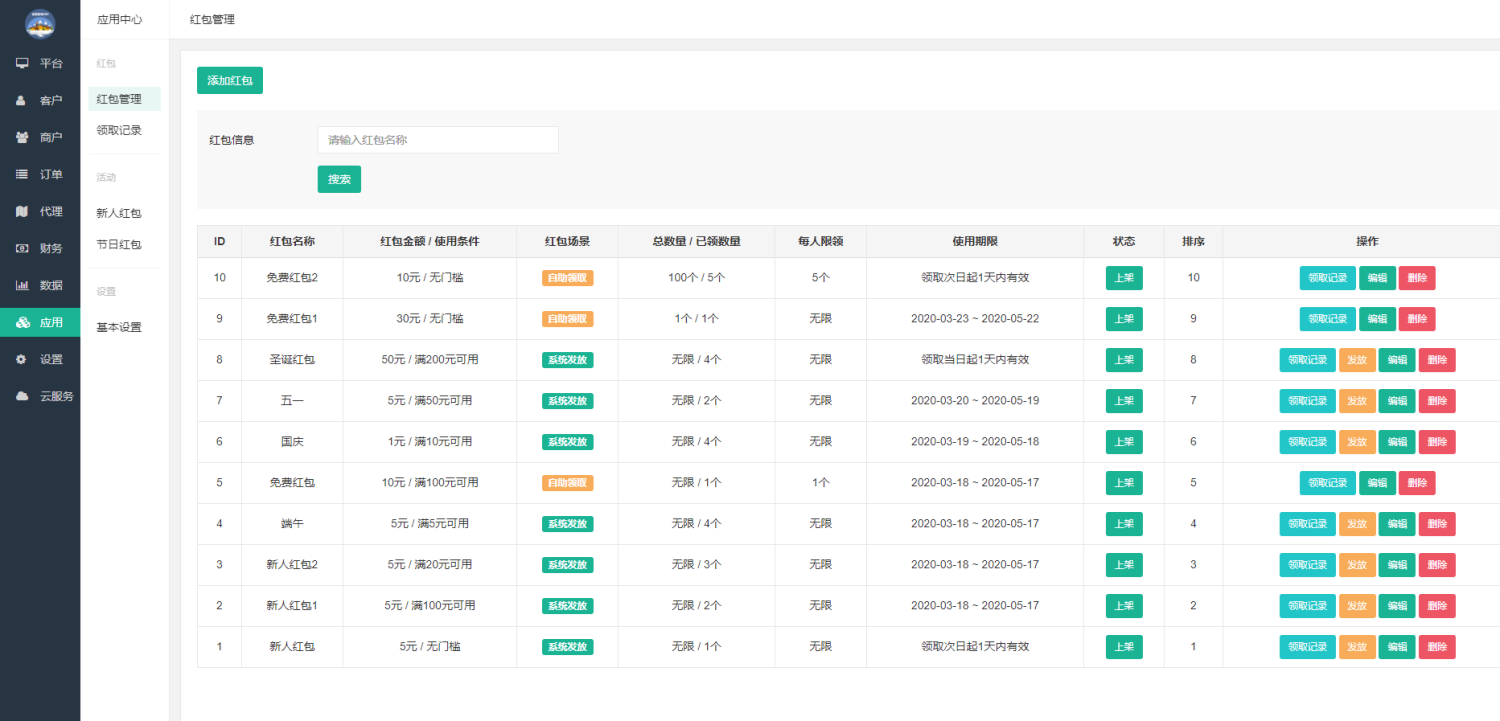Click the user icon beside 客户
The image size is (1500, 721).
(21, 100)
